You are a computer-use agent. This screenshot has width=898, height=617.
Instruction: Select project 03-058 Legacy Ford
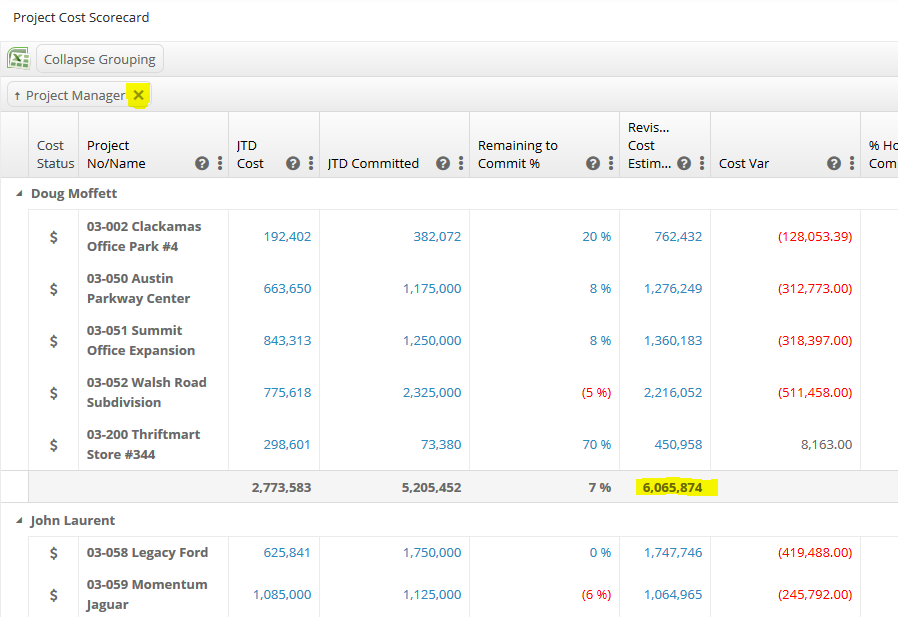147,552
